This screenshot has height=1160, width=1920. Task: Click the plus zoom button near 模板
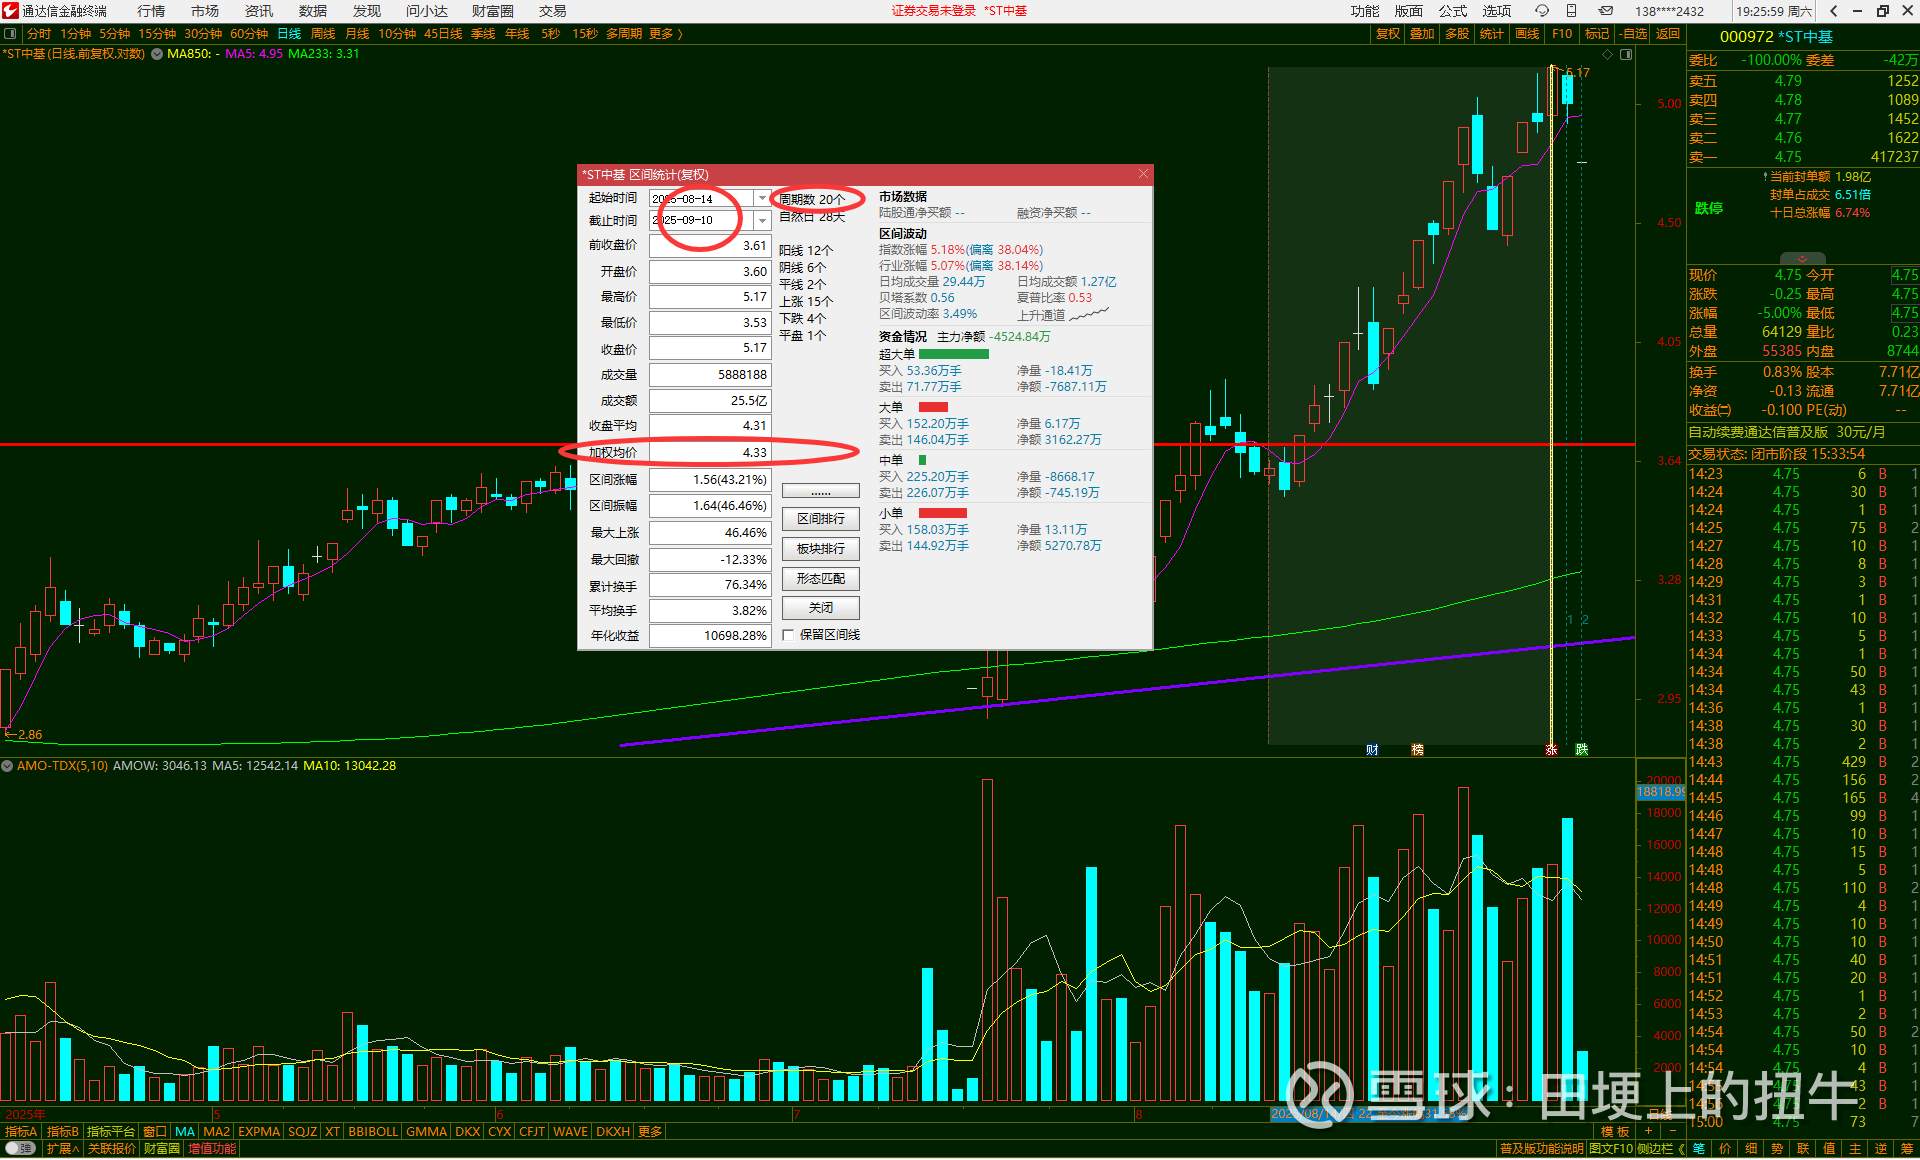[x=1648, y=1131]
